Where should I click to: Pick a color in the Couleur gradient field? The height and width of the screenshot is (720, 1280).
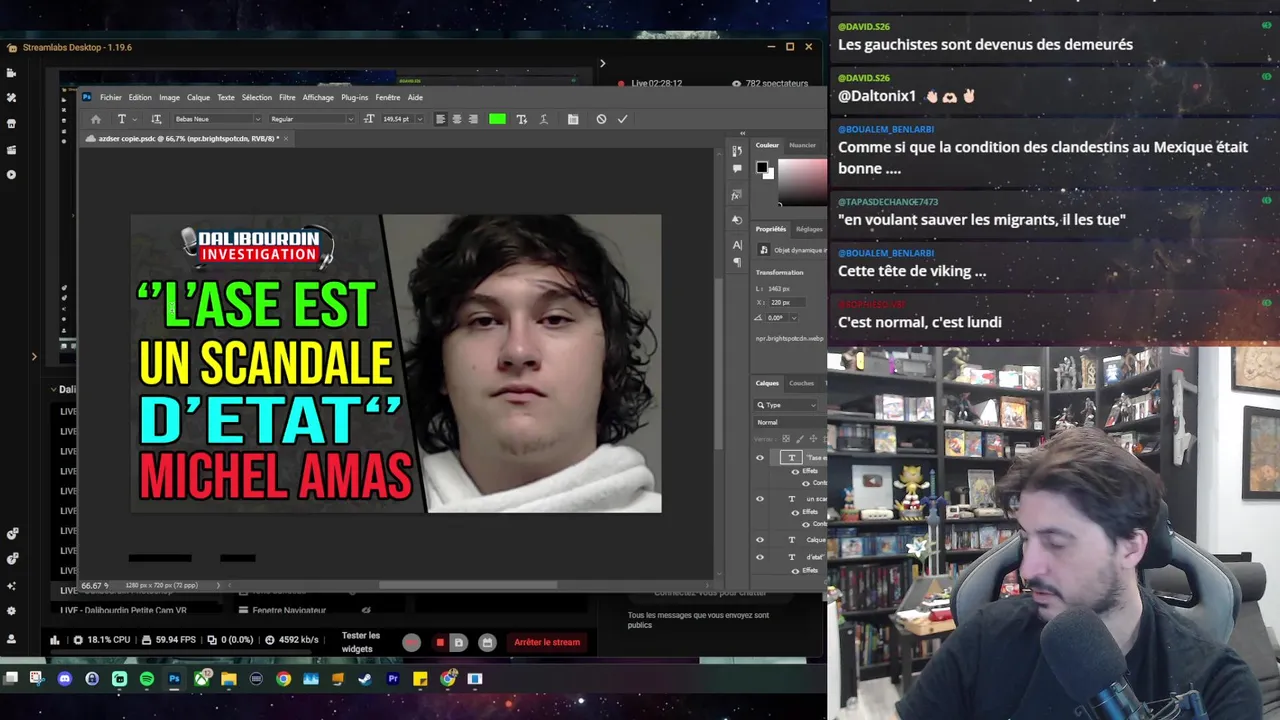pos(803,181)
